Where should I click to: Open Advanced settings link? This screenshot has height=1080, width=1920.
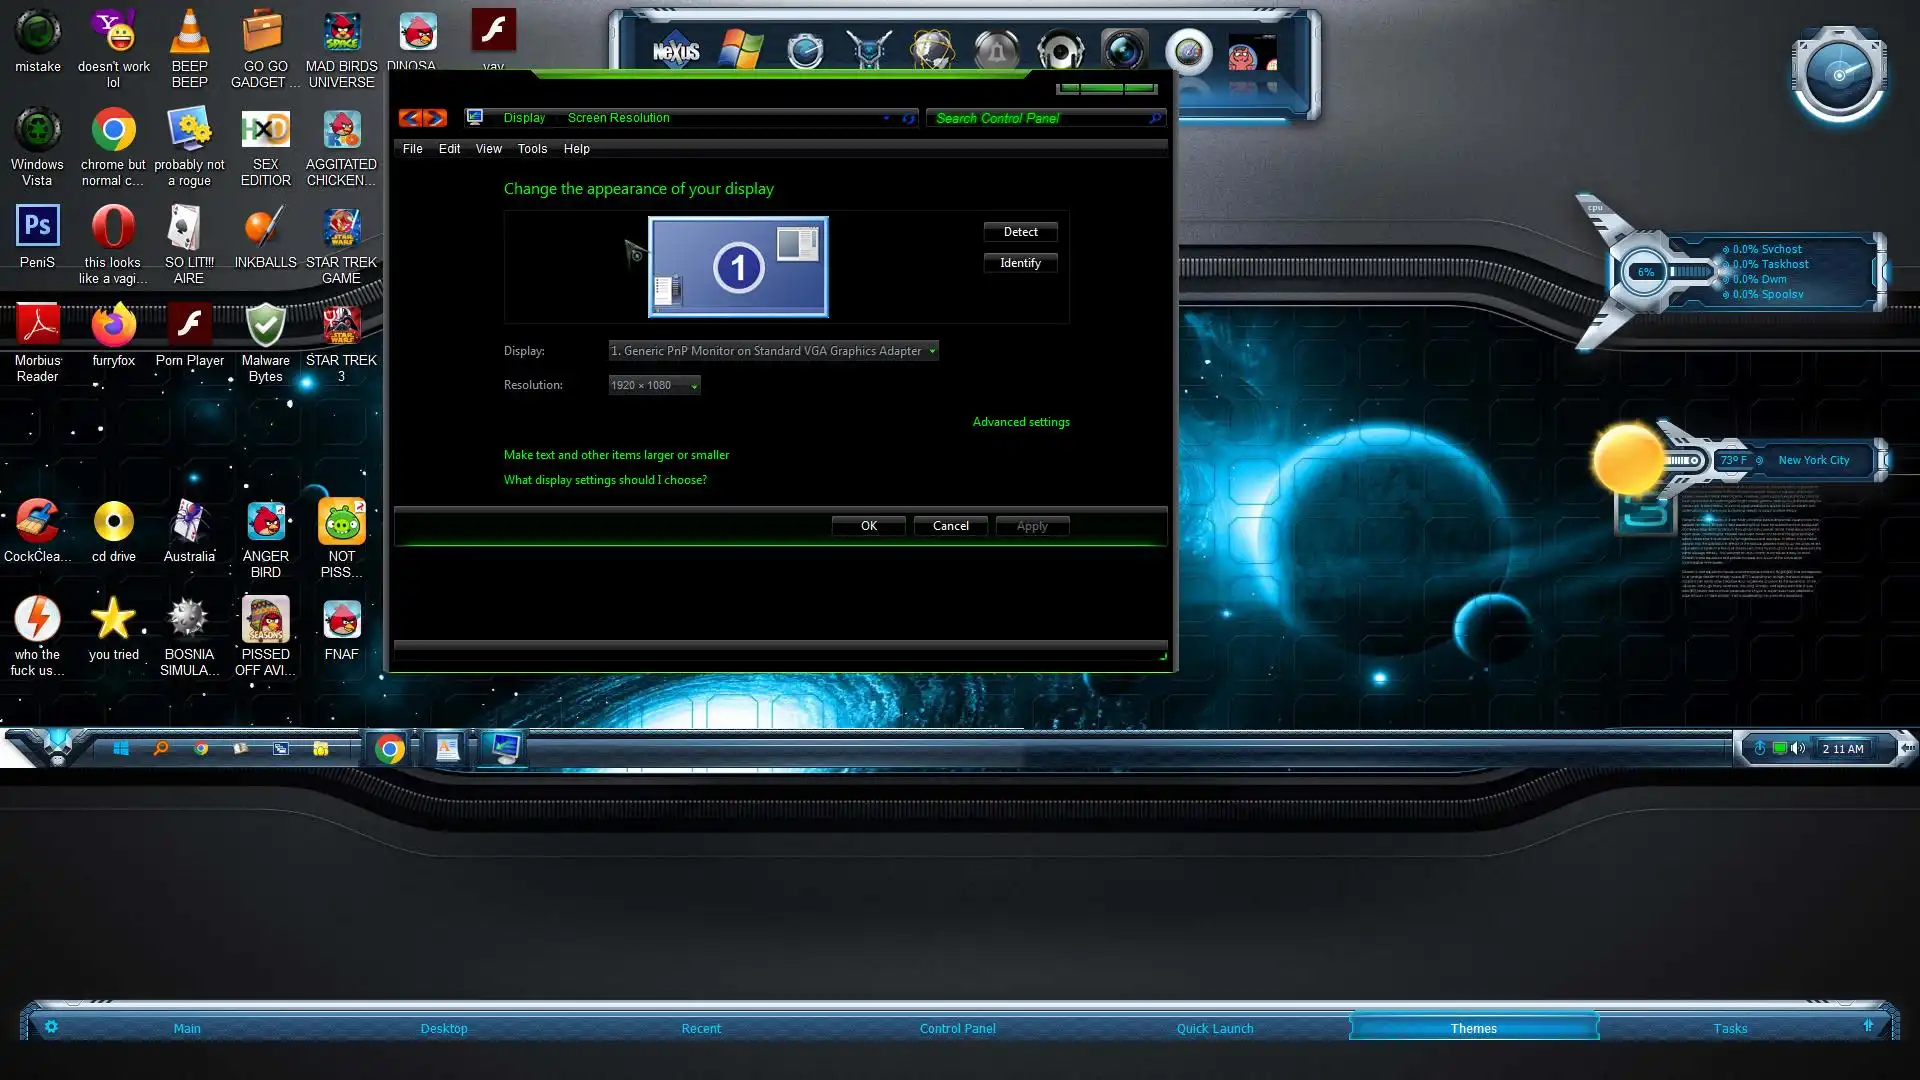(x=1020, y=422)
